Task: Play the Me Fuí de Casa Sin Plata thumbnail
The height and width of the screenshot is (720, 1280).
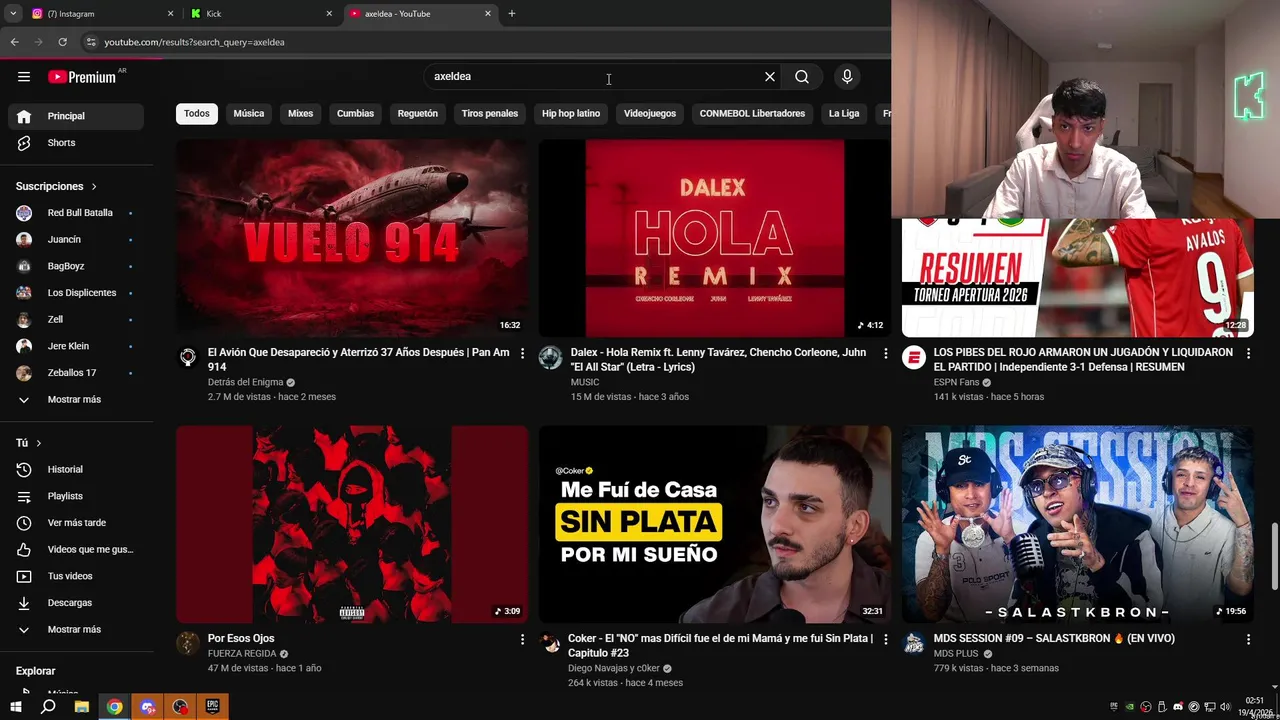Action: coord(715,525)
